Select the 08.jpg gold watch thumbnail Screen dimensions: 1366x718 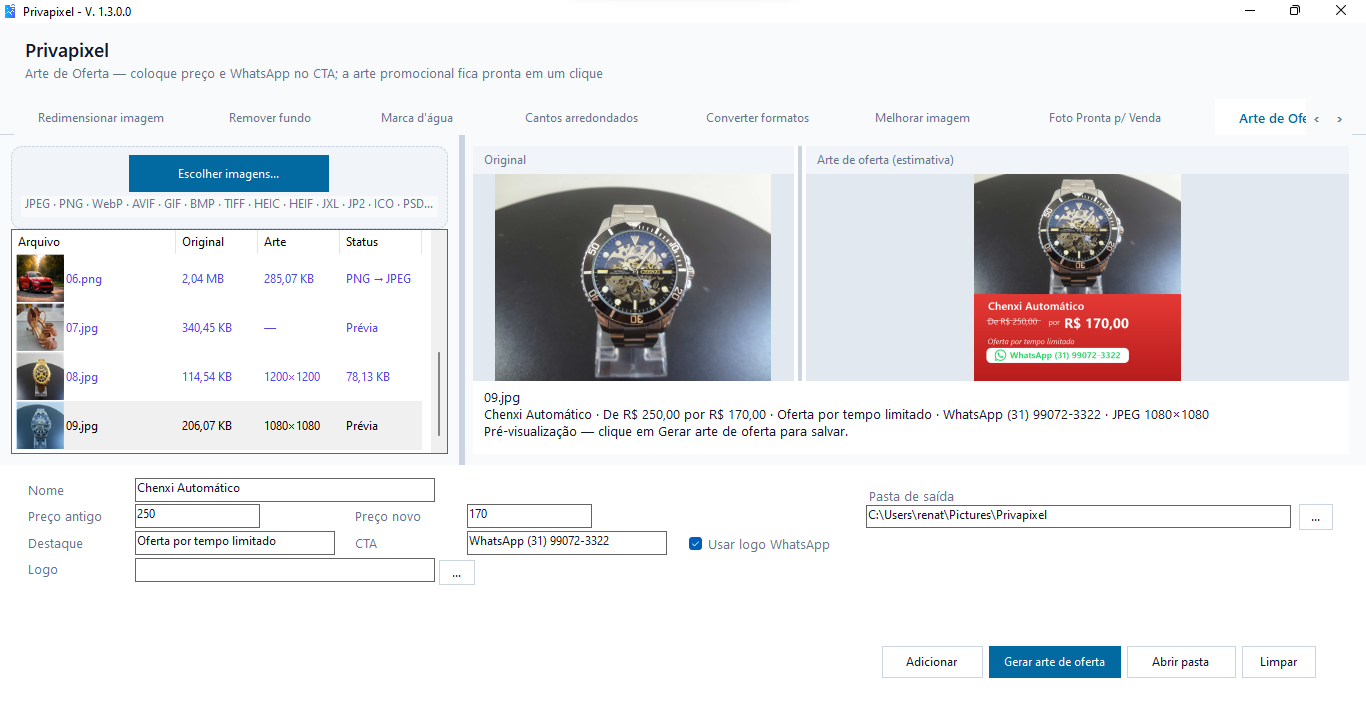[x=40, y=377]
